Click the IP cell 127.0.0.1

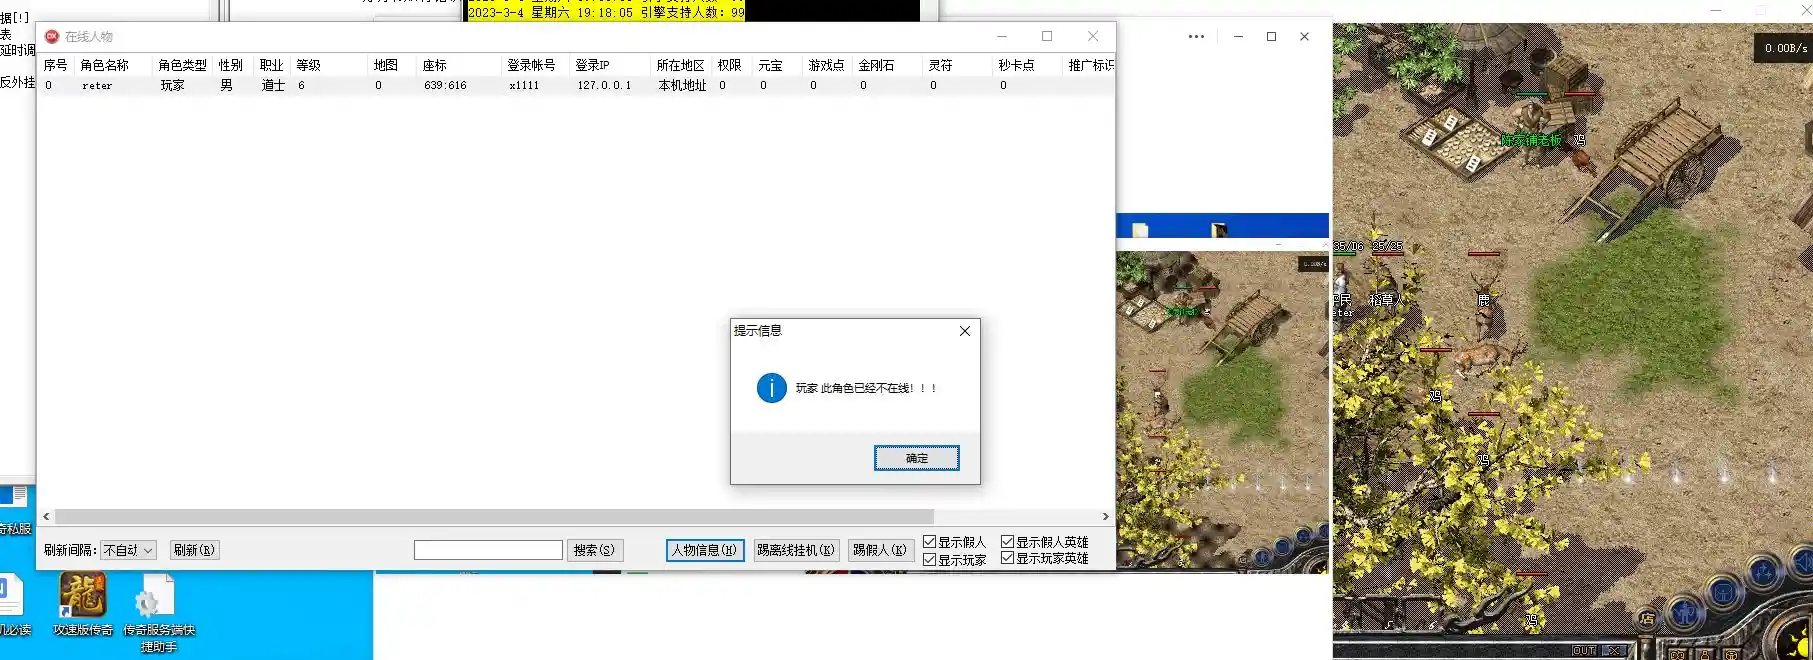pos(604,86)
